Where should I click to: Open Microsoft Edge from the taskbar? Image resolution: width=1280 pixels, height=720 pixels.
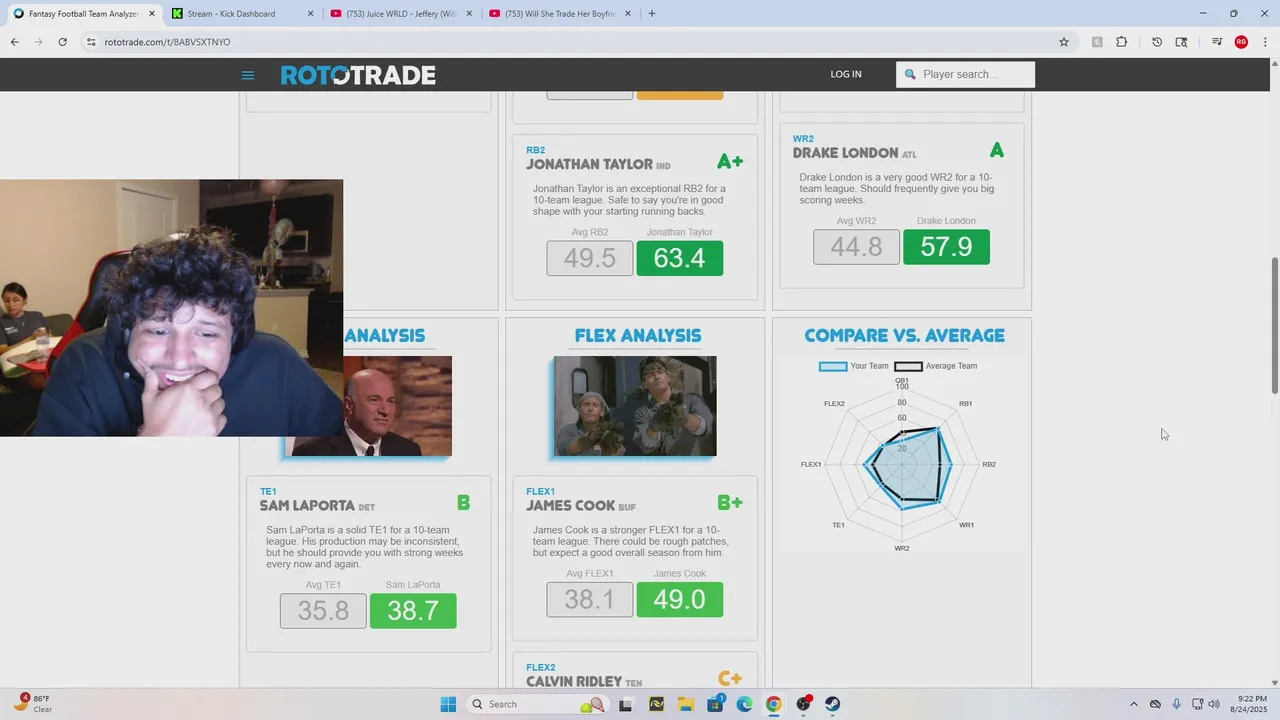[744, 704]
